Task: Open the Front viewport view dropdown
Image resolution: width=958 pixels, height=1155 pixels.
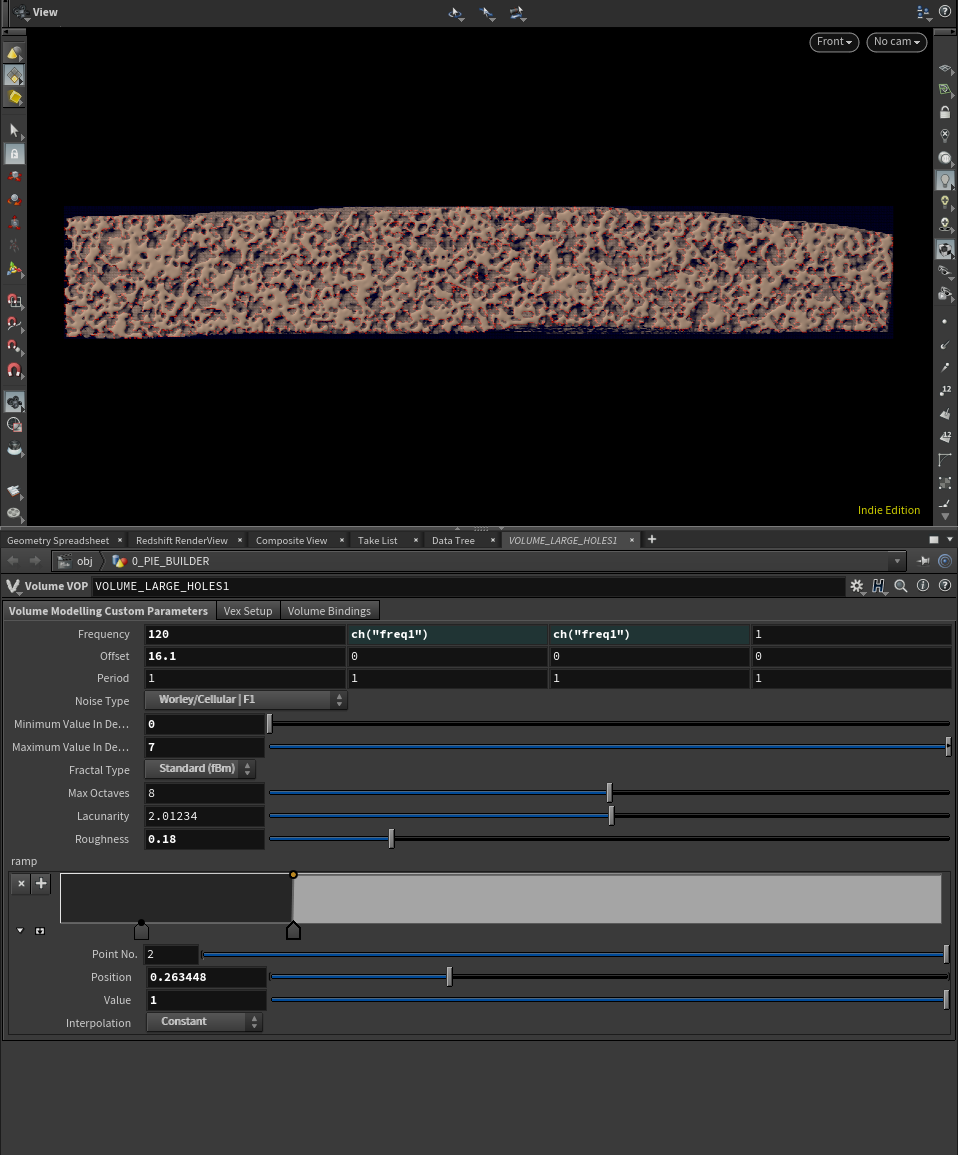Action: pos(834,42)
